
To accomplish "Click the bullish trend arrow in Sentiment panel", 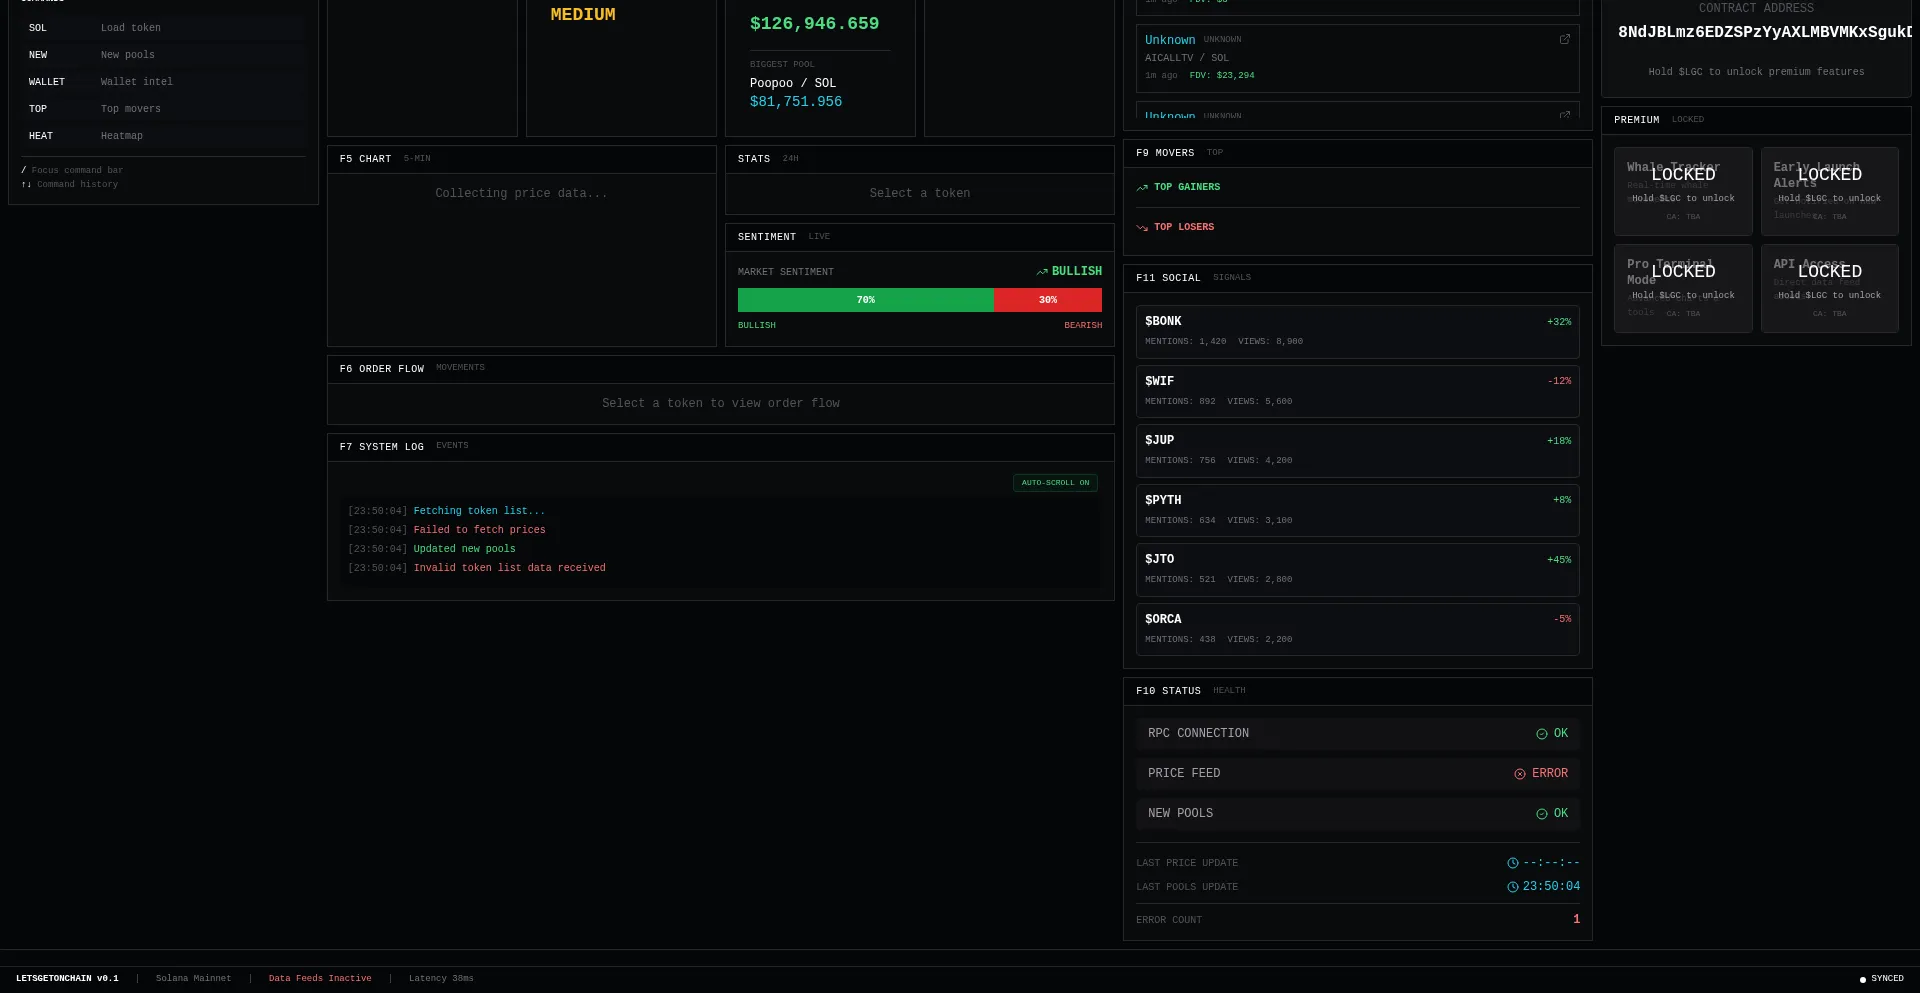I will coord(1040,271).
